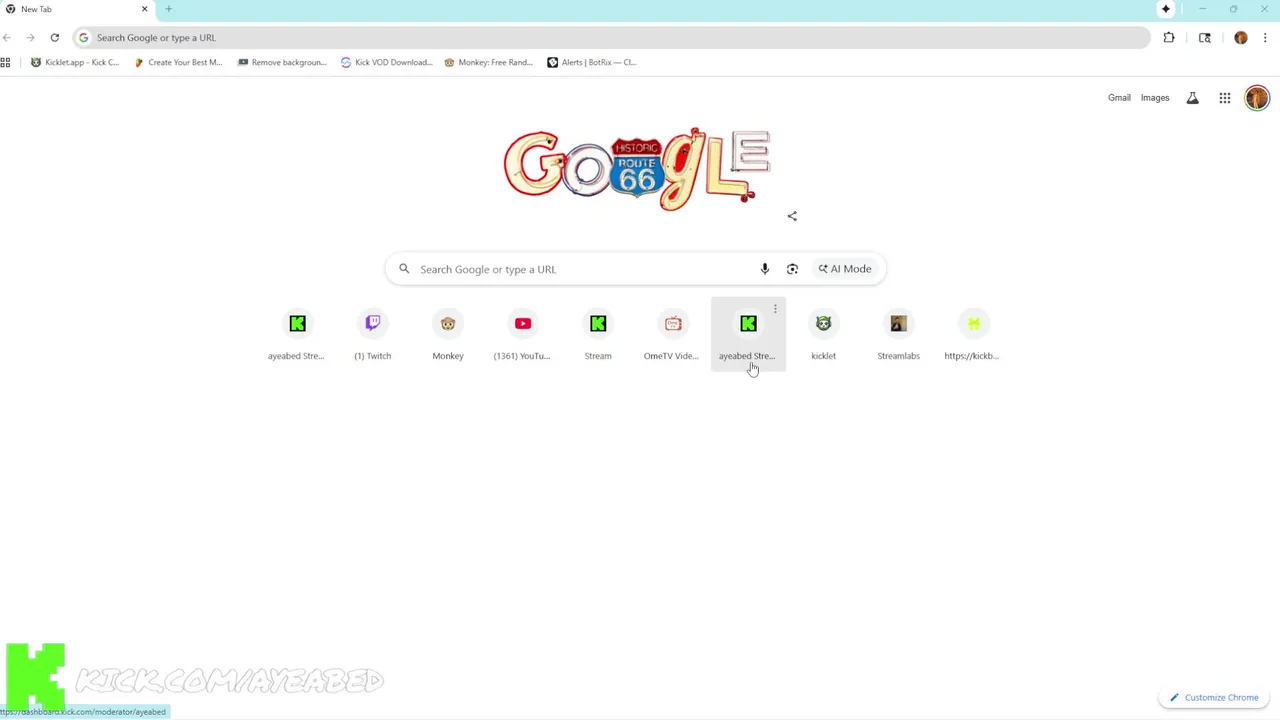Screen dimensions: 1280x720
Task: Open Kick VOD Download... bookmark
Action: pyautogui.click(x=386, y=62)
